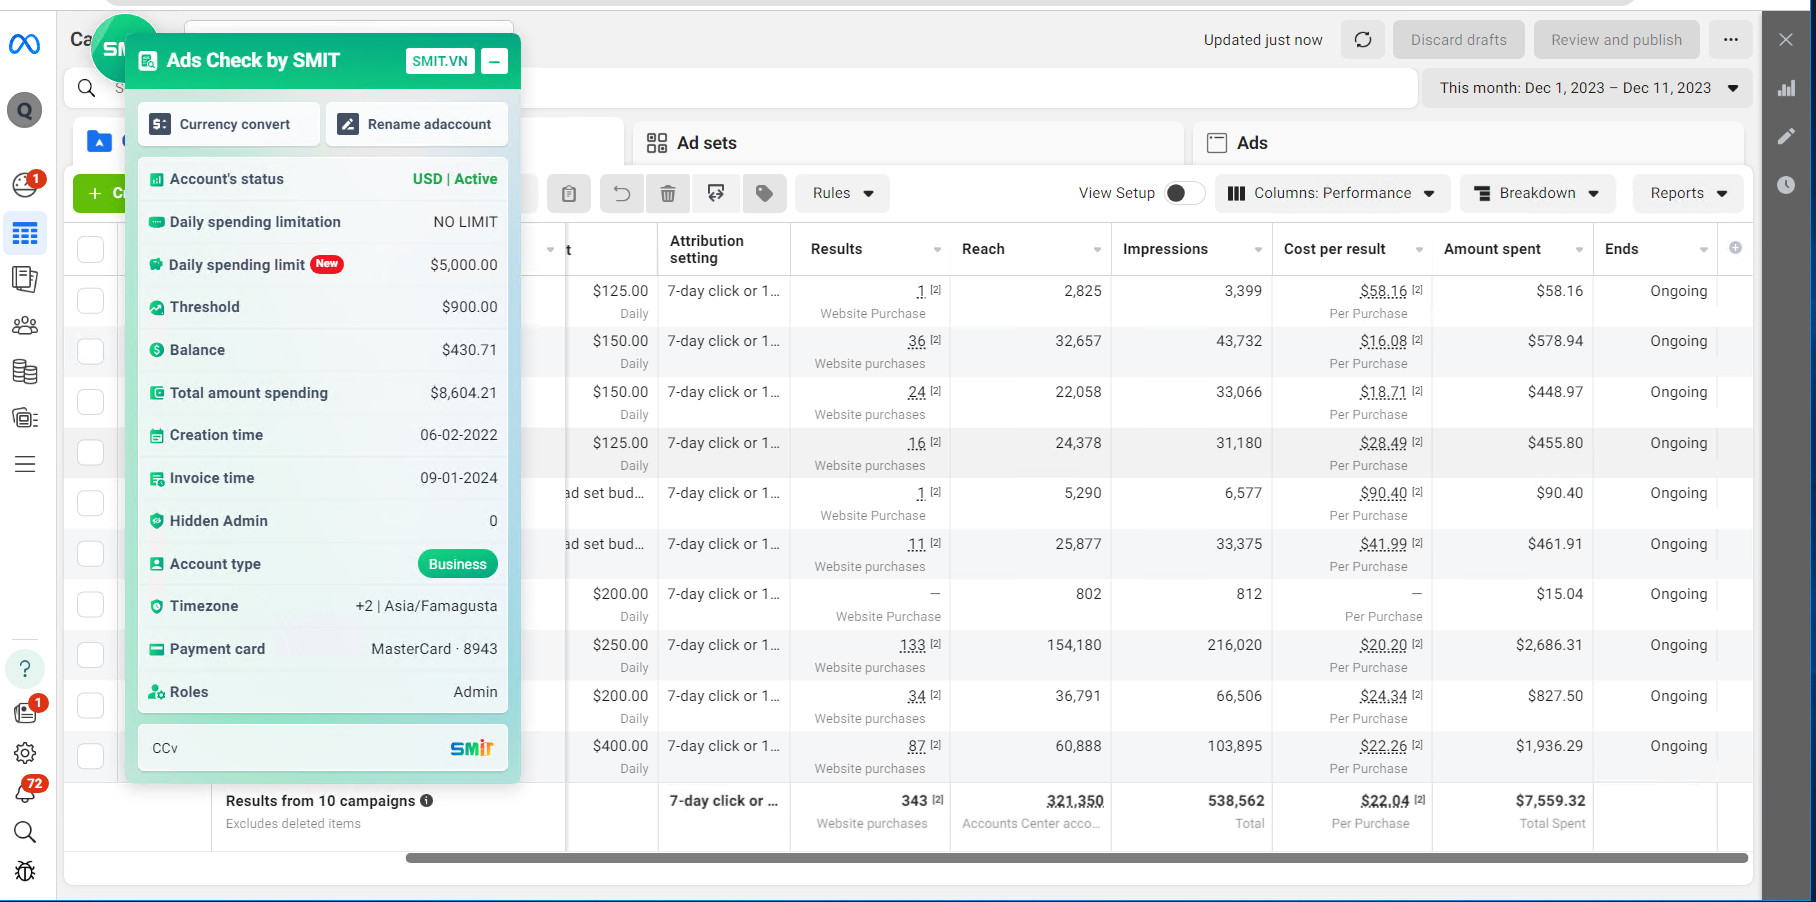Click the paste clipboard toolbar icon
This screenshot has height=902, width=1816.
[569, 194]
